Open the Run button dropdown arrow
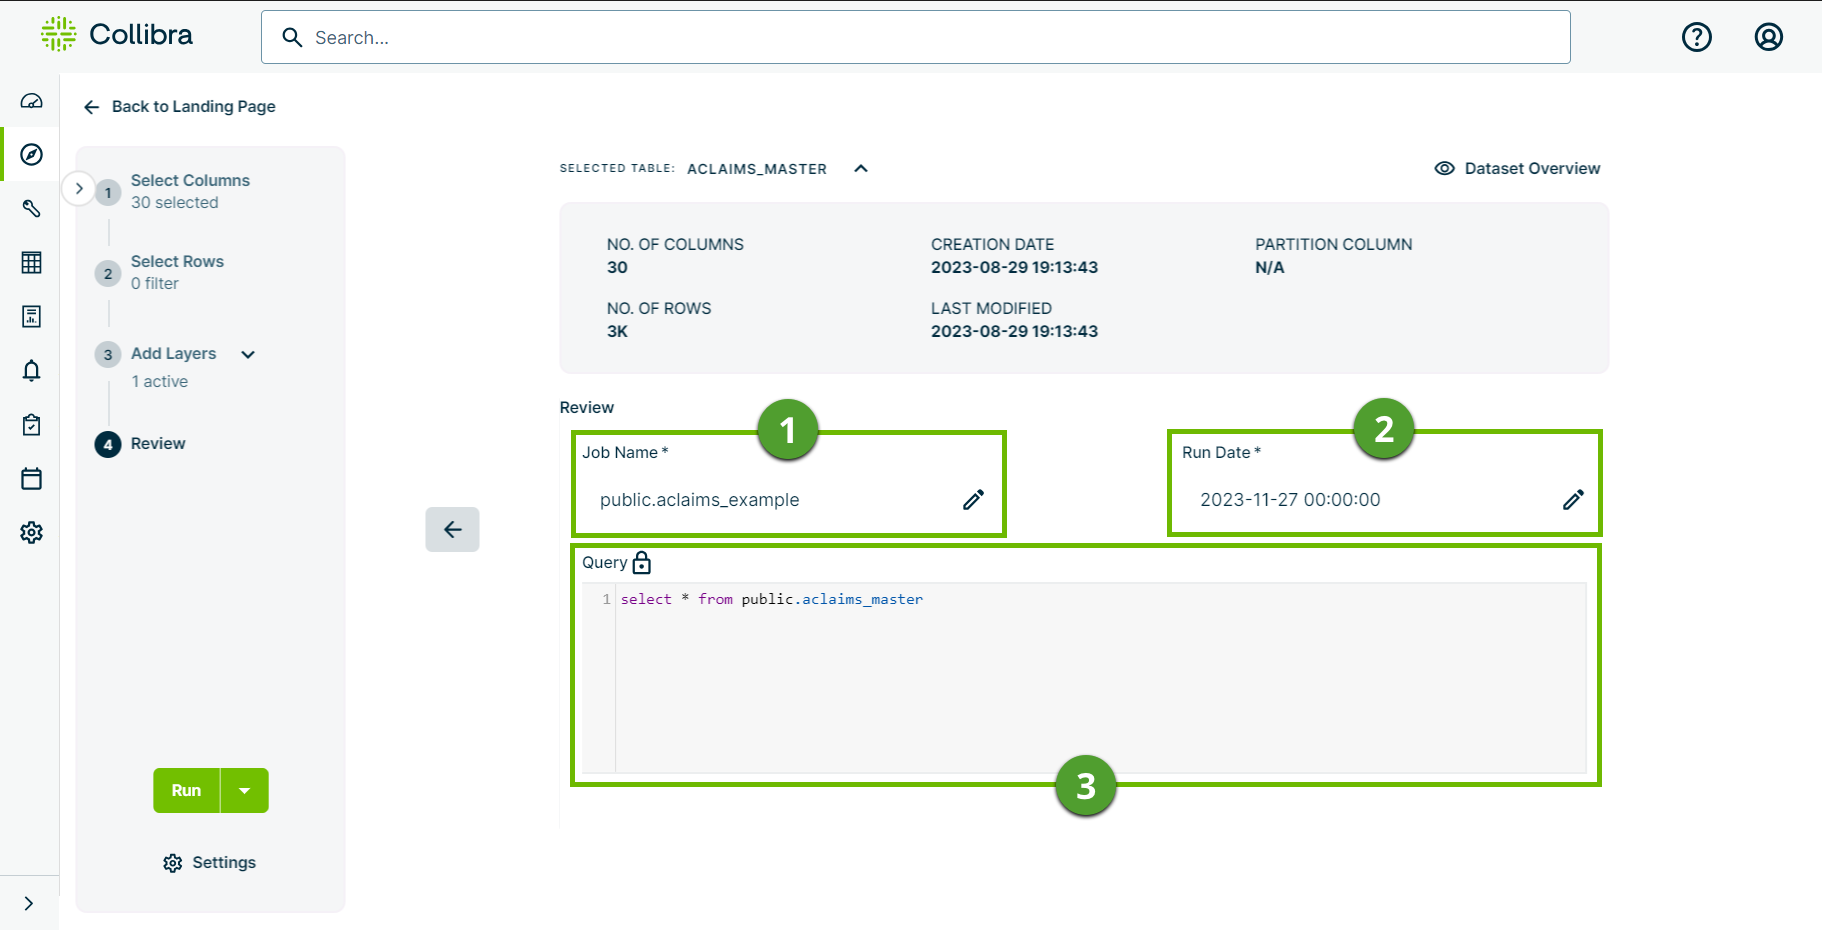 click(x=245, y=790)
